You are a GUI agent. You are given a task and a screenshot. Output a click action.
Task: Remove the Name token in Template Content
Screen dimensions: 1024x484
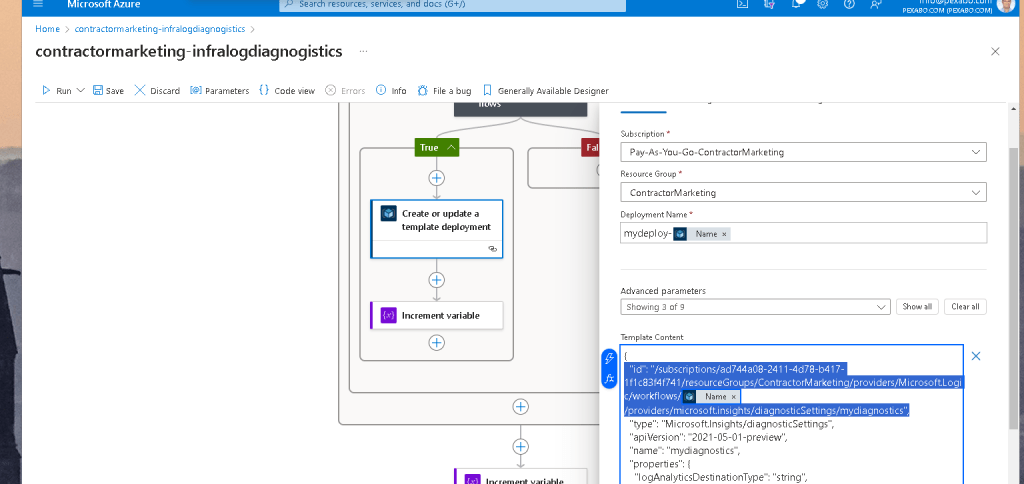click(x=733, y=396)
